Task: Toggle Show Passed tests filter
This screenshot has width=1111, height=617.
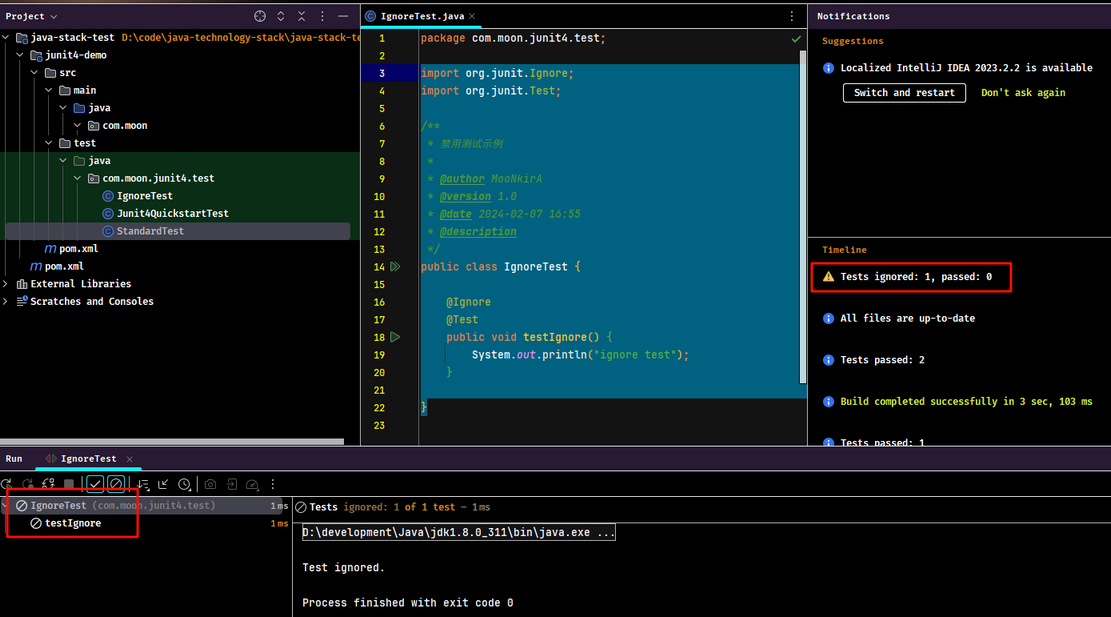Action: (95, 485)
